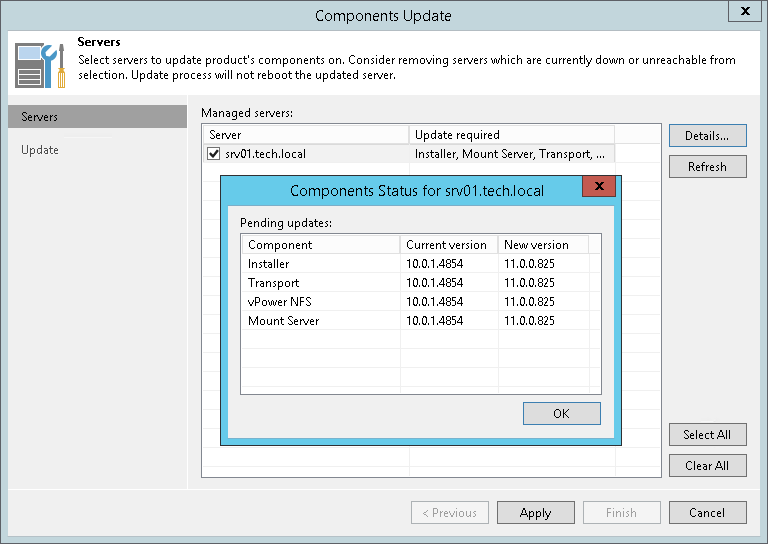Image resolution: width=768 pixels, height=544 pixels.
Task: Close the Components Update window
Action: point(745,12)
